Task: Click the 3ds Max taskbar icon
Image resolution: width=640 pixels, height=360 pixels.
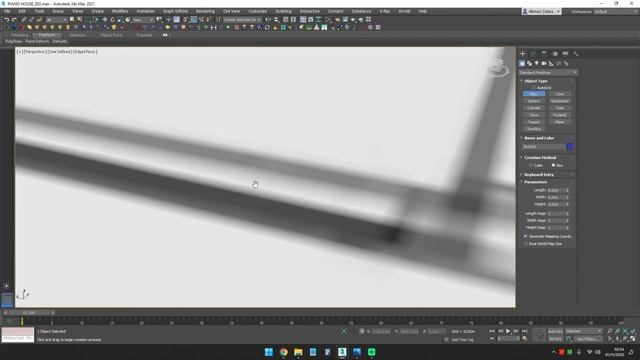Action: pos(342,352)
